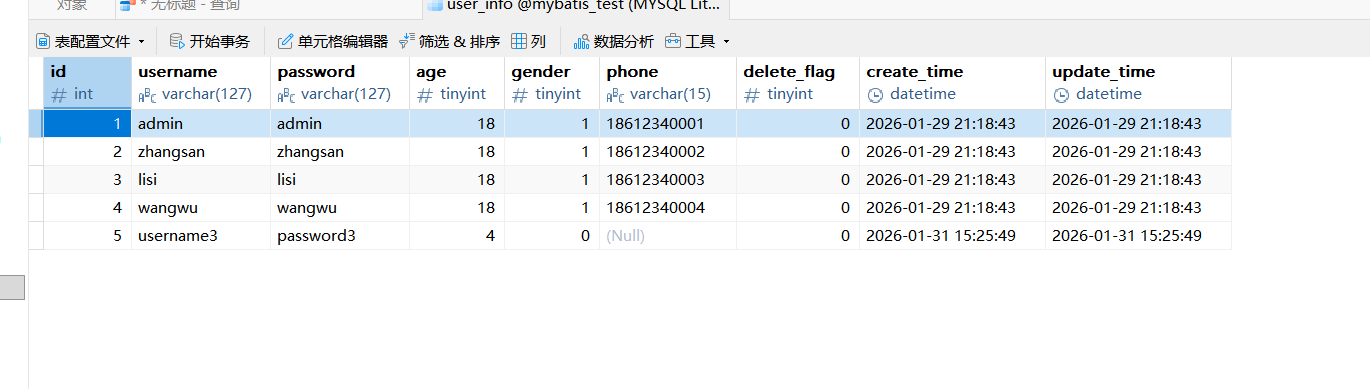Click the delete_flag cell in zhangsan row
The width and height of the screenshot is (1370, 389).
click(798, 152)
